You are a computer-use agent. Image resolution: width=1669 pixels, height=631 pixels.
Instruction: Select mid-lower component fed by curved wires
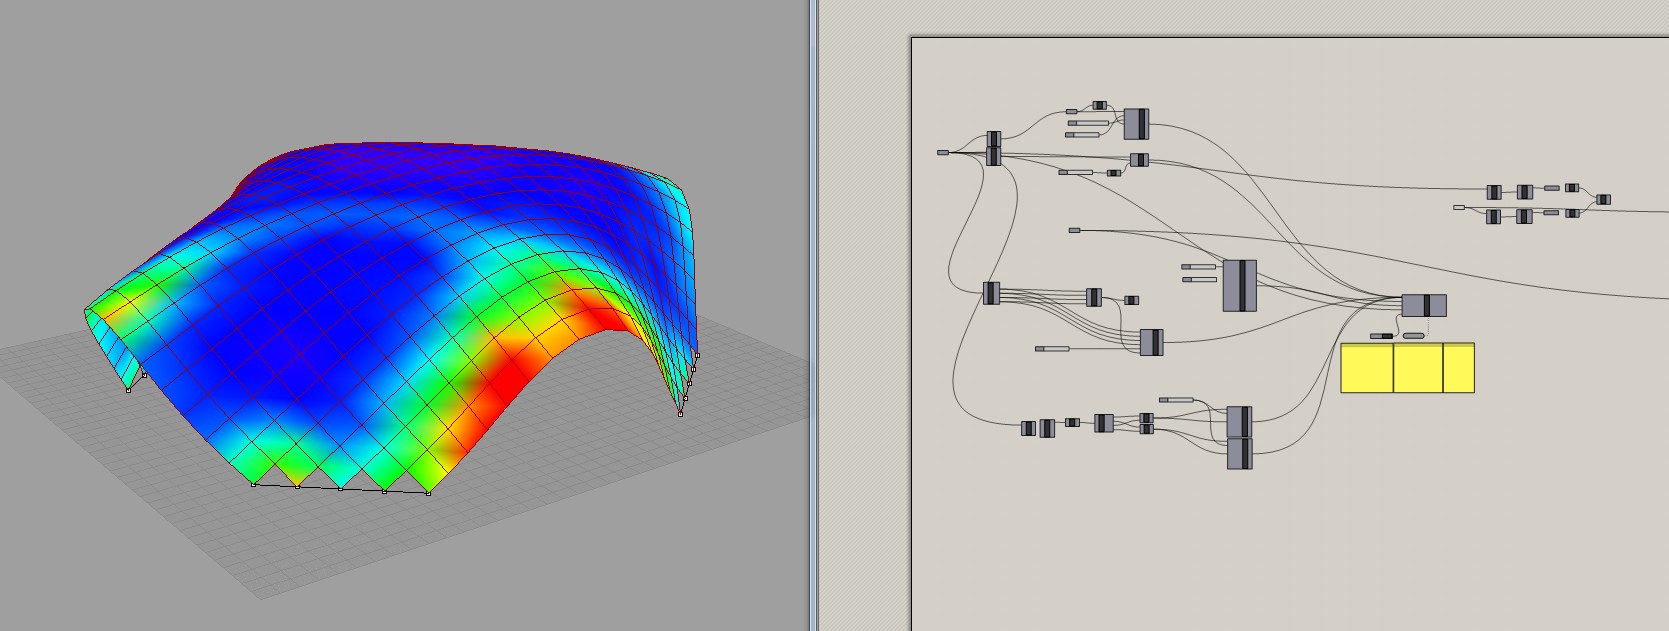click(1152, 342)
